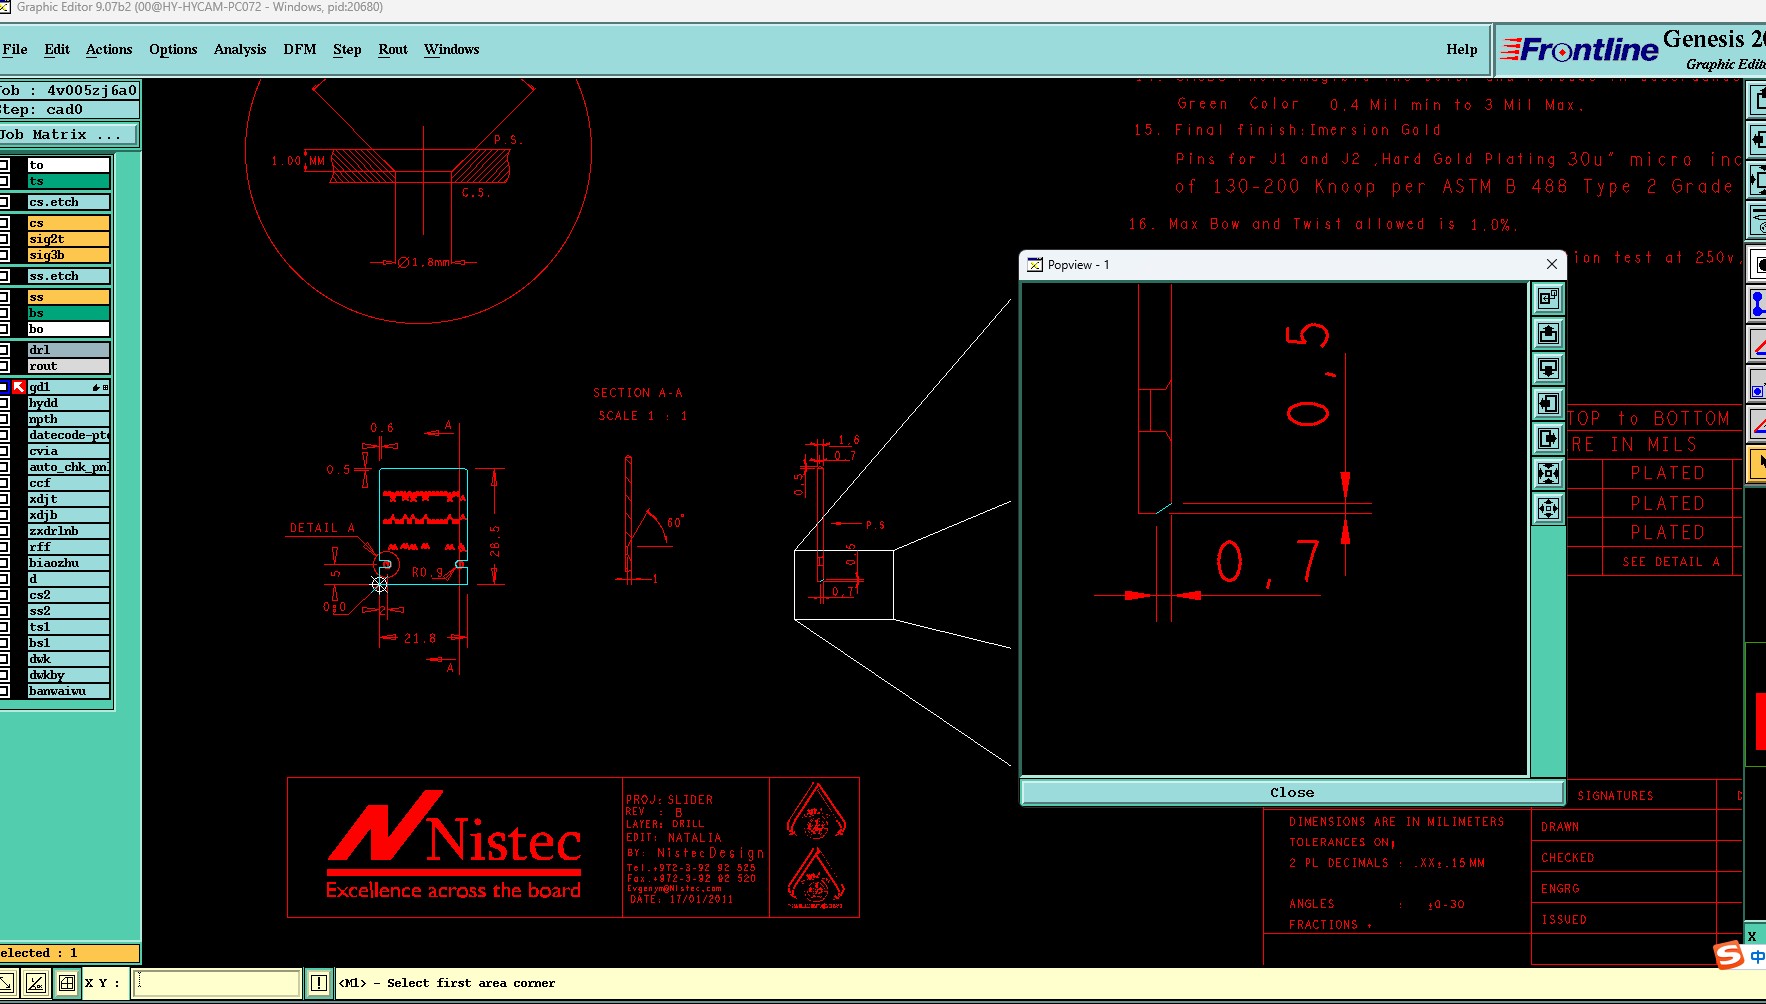Viewport: 1766px width, 1004px height.
Task: Select the dwkby layer
Action: pyautogui.click(x=68, y=675)
